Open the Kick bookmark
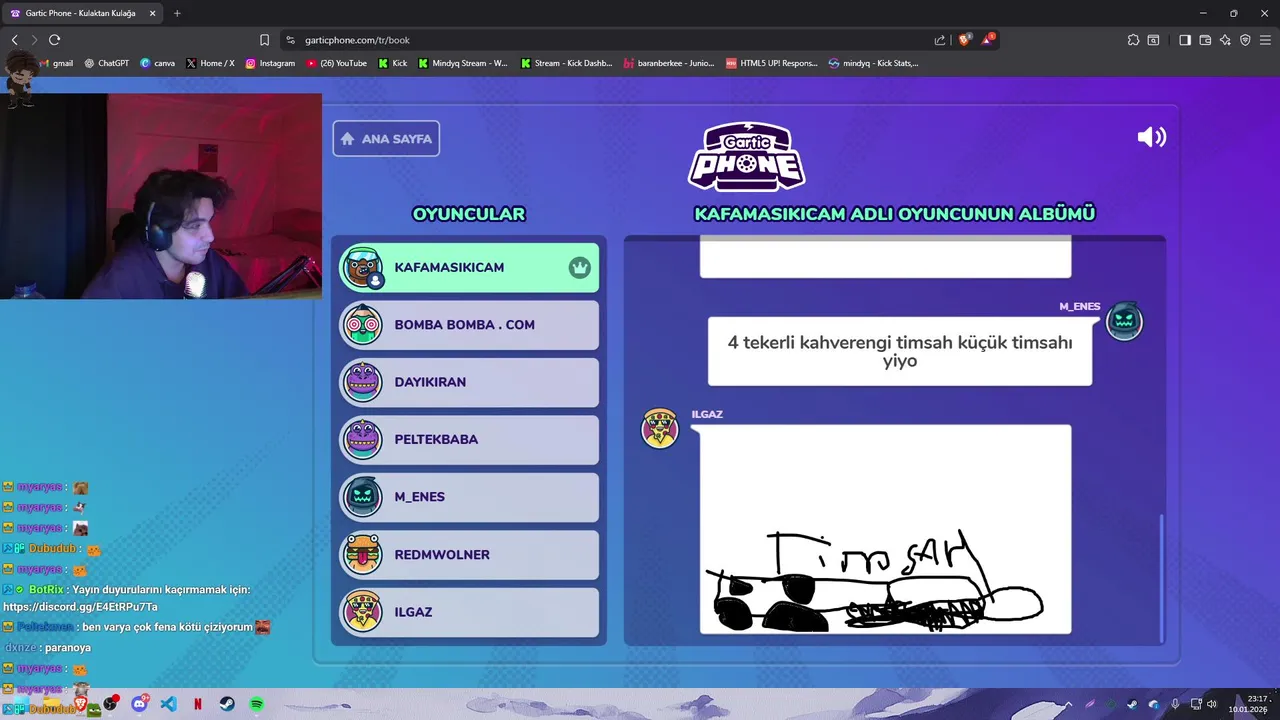This screenshot has width=1280, height=720. [x=393, y=63]
